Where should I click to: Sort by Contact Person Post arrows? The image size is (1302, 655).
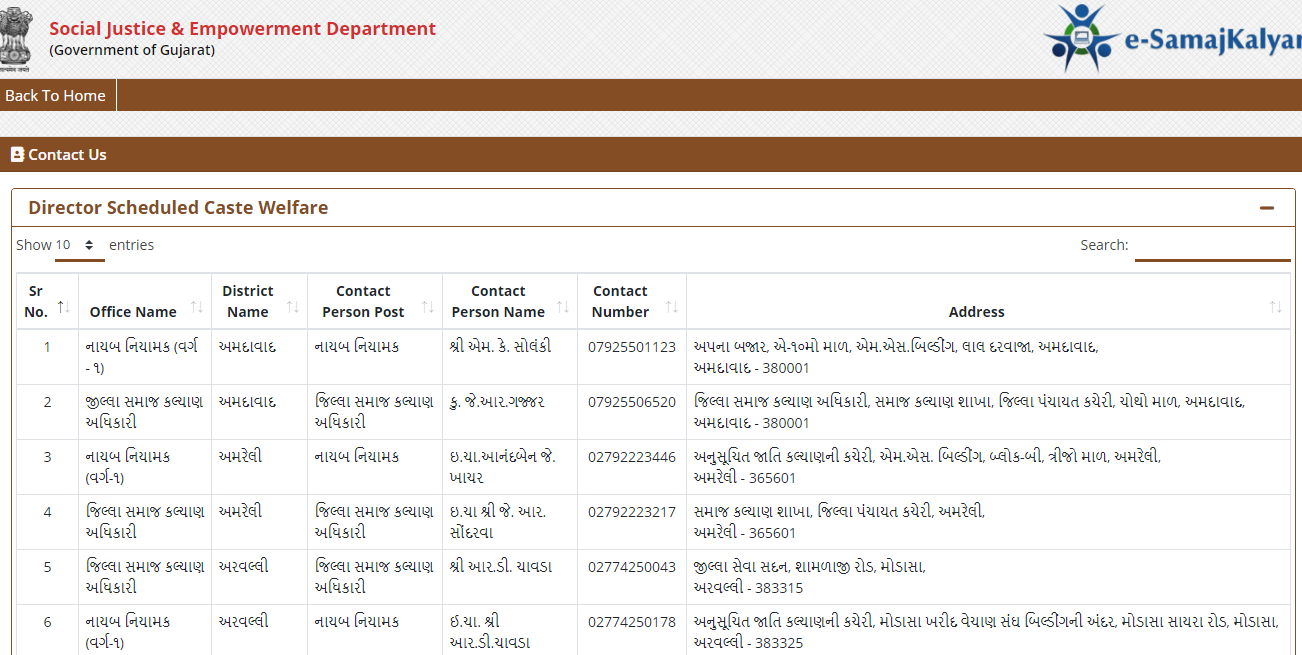pyautogui.click(x=428, y=306)
